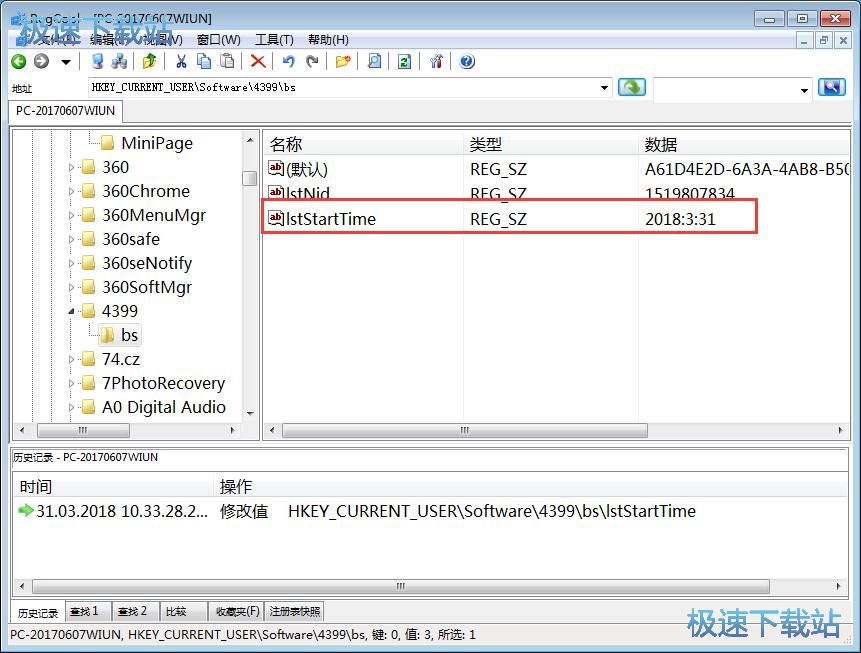The height and width of the screenshot is (653, 861).
Task: Click the 2018:3:31 data cell
Action: click(x=680, y=219)
